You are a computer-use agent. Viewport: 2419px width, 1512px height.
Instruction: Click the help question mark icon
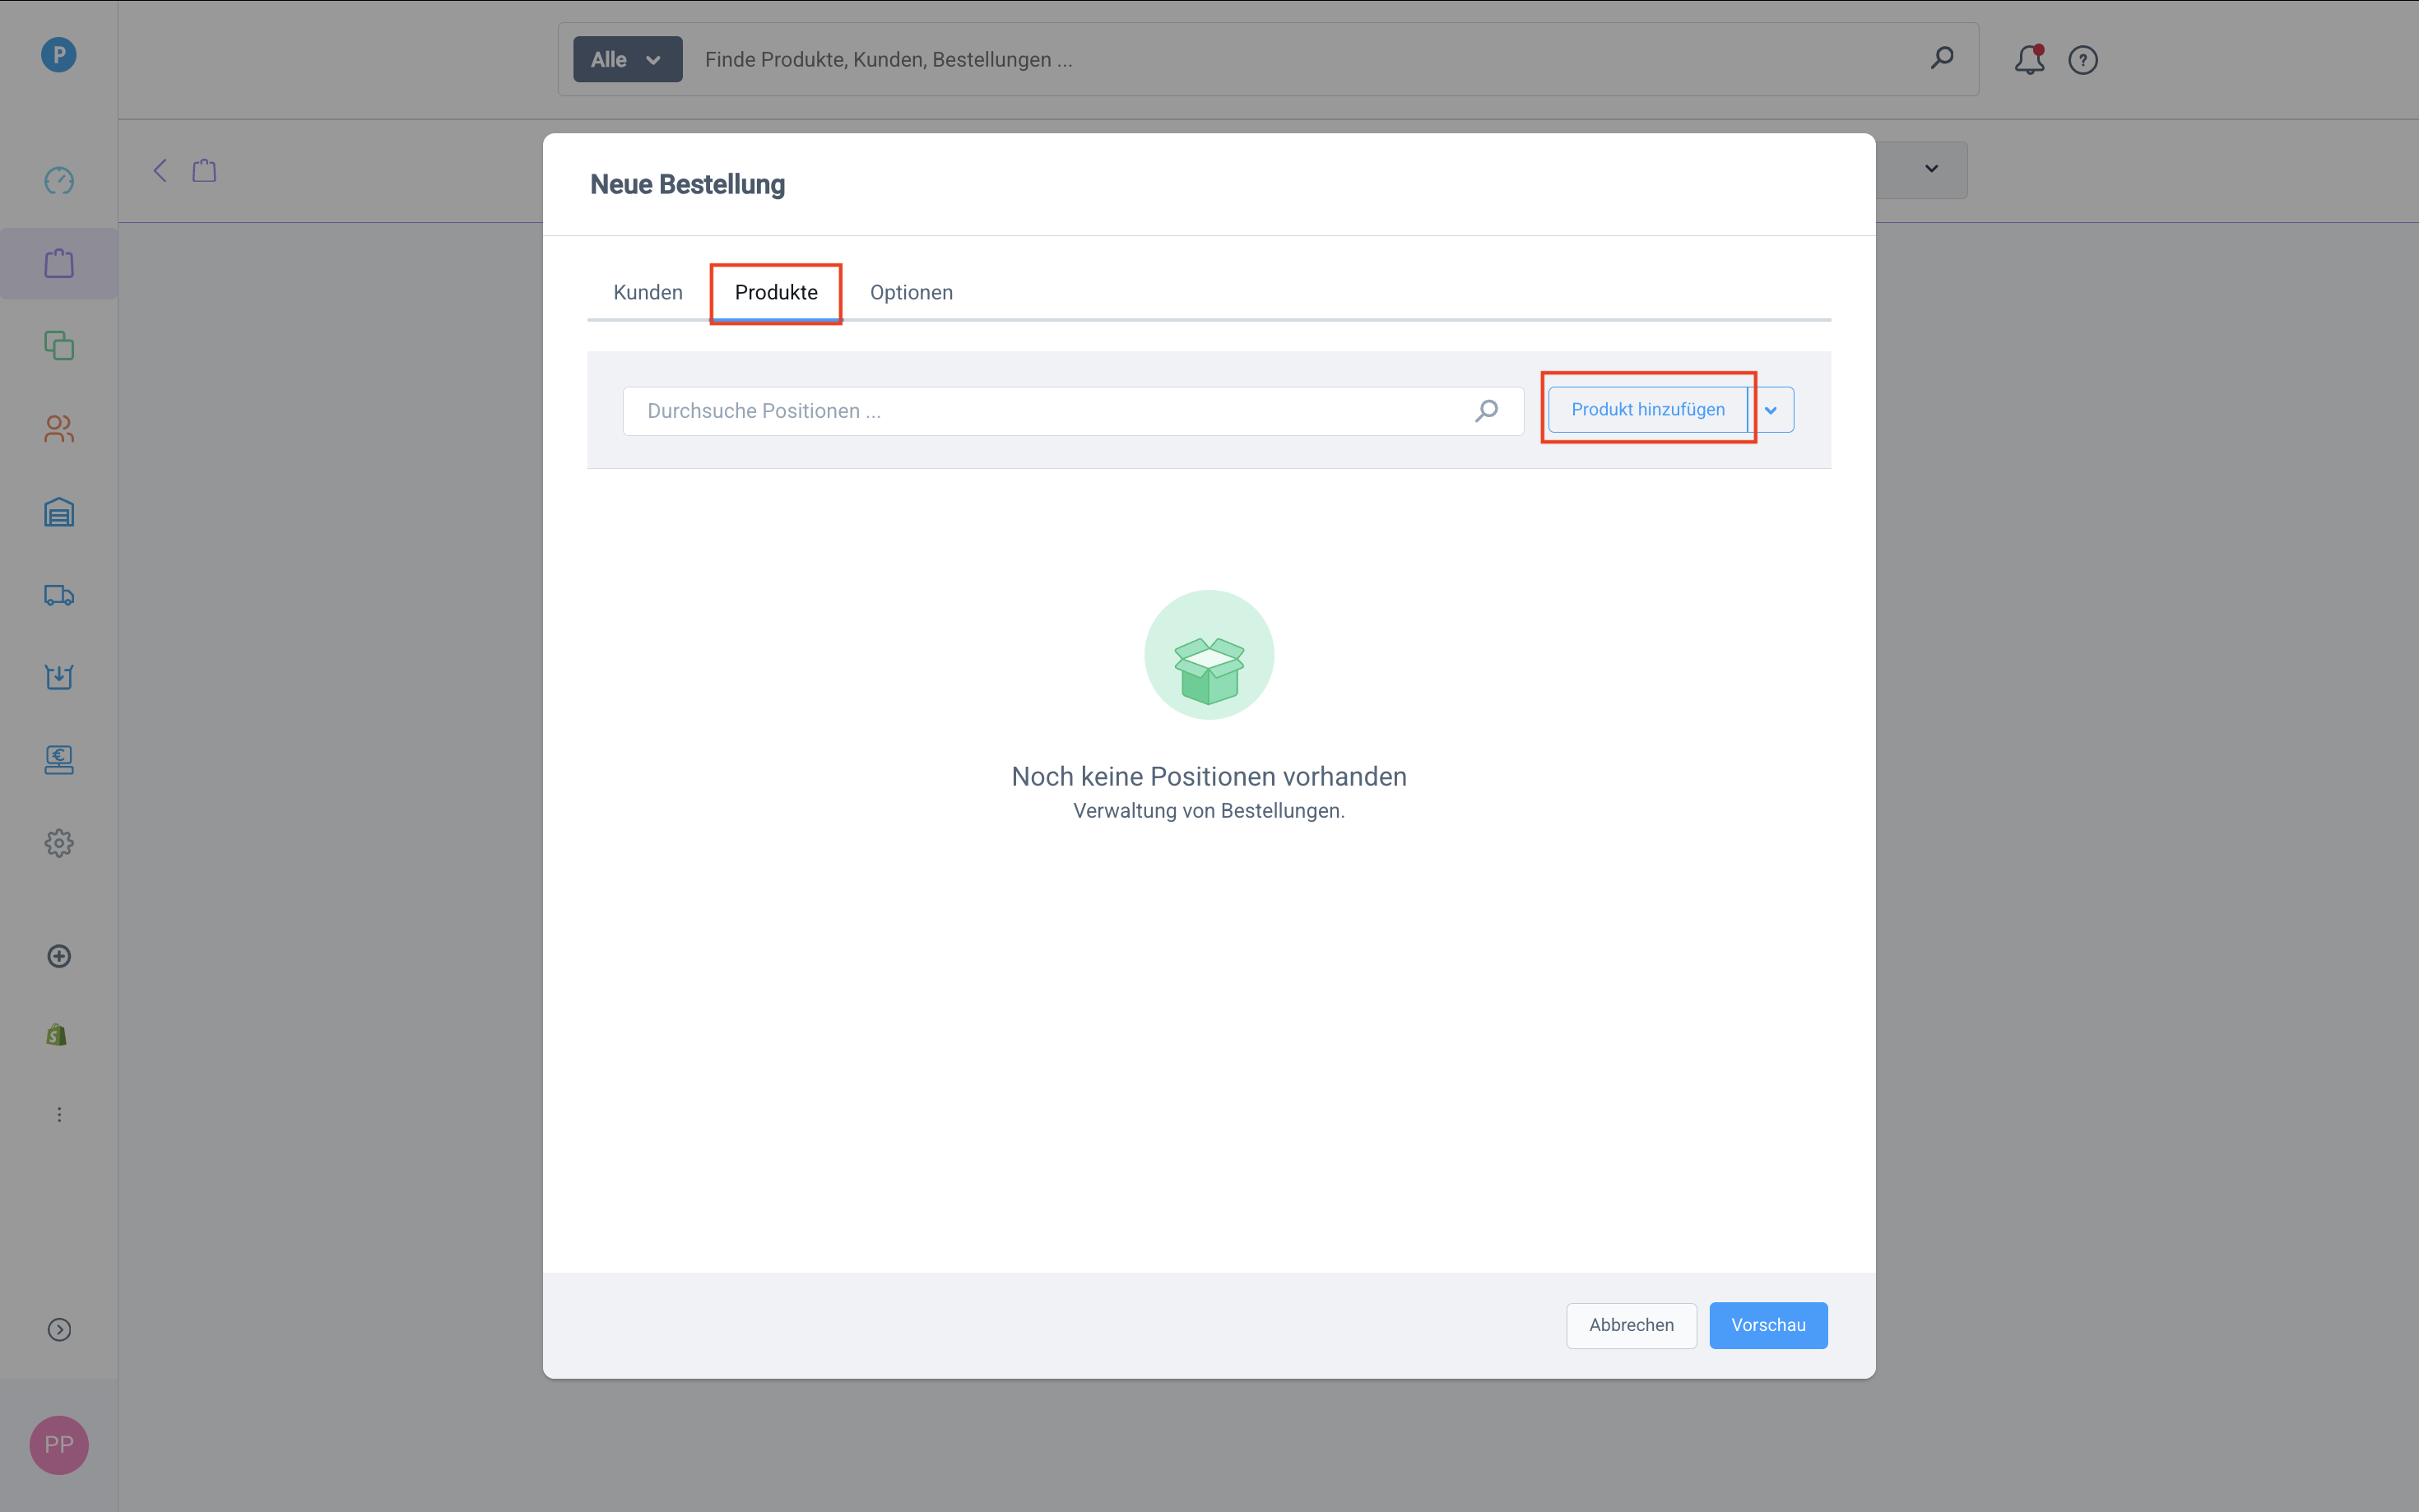tap(2083, 60)
